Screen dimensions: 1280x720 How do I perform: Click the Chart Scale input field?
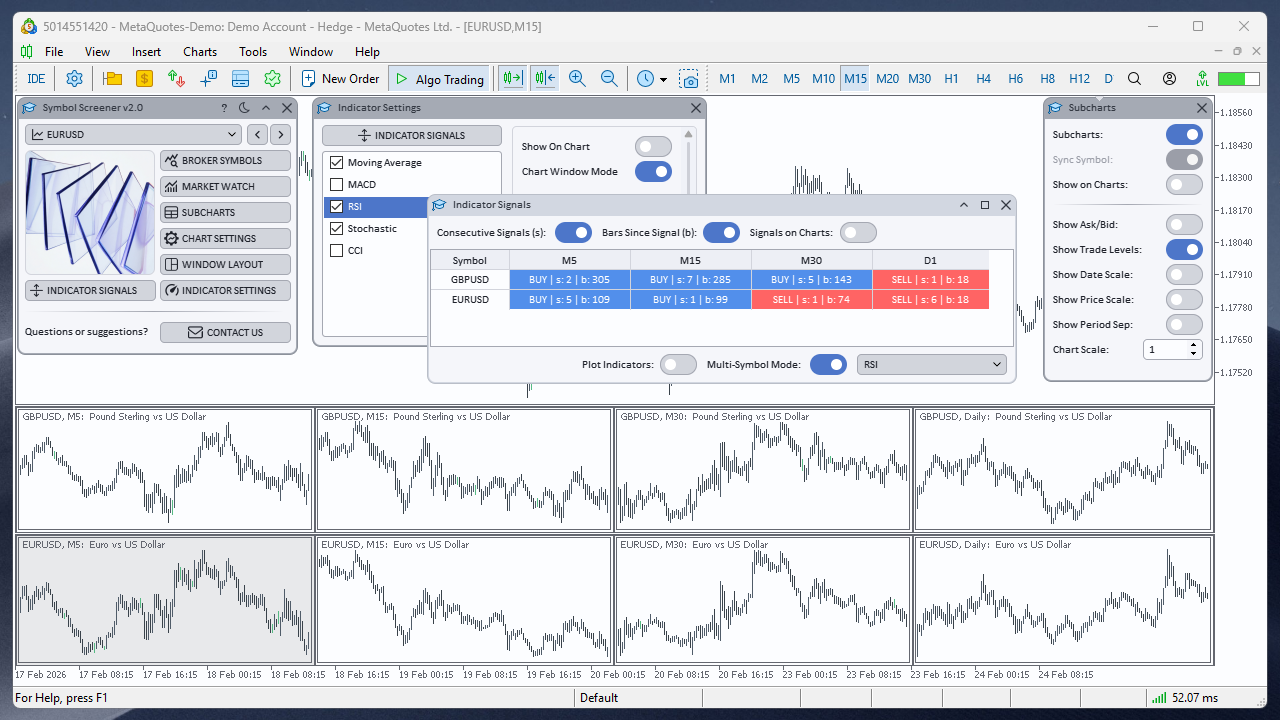point(1165,350)
